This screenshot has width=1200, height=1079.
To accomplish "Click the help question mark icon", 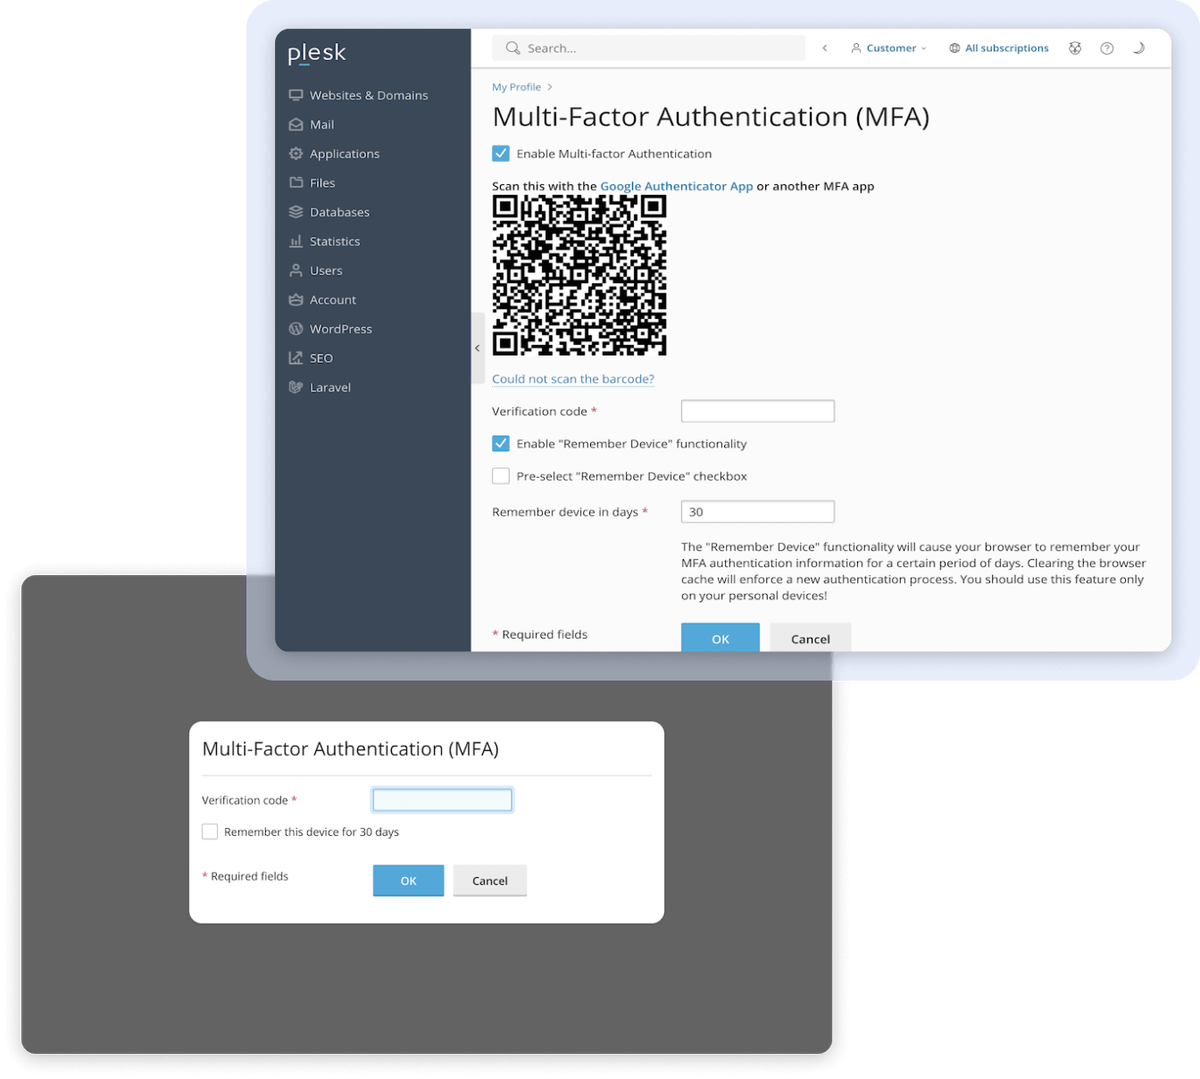I will 1107,48.
